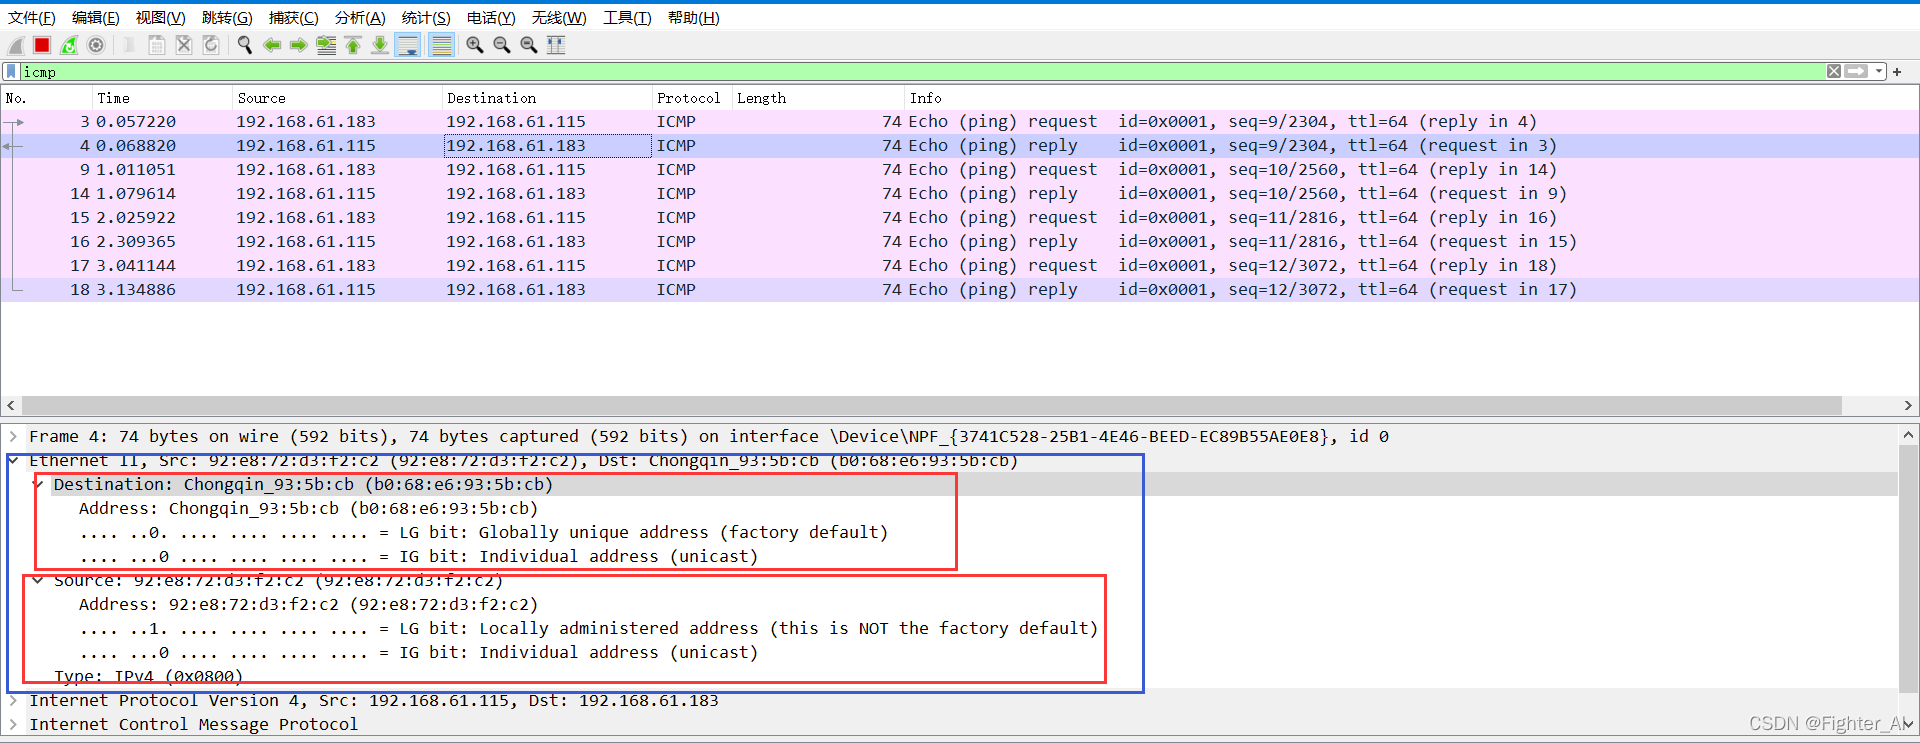This screenshot has width=1920, height=743.
Task: Toggle packet list colorization
Action: [x=441, y=45]
